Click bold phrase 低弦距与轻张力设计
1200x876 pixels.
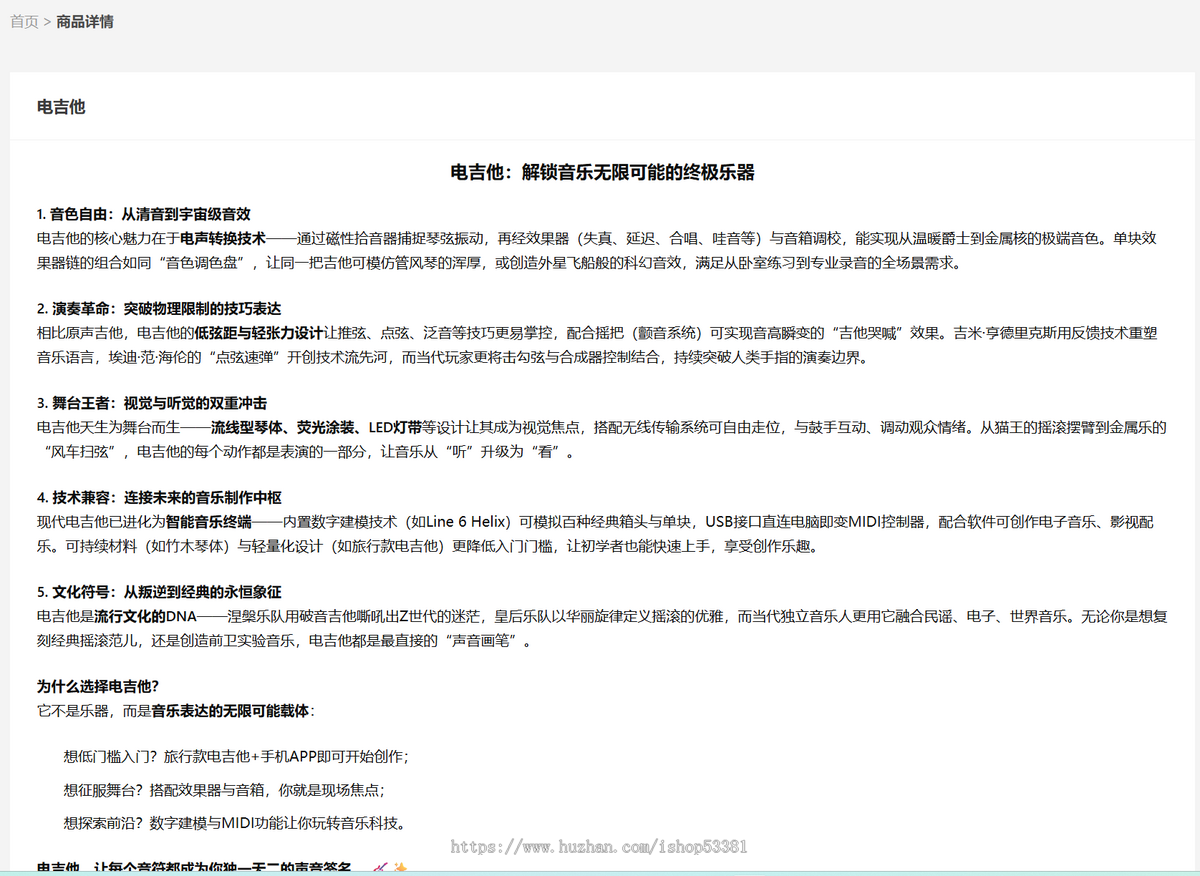coord(259,332)
